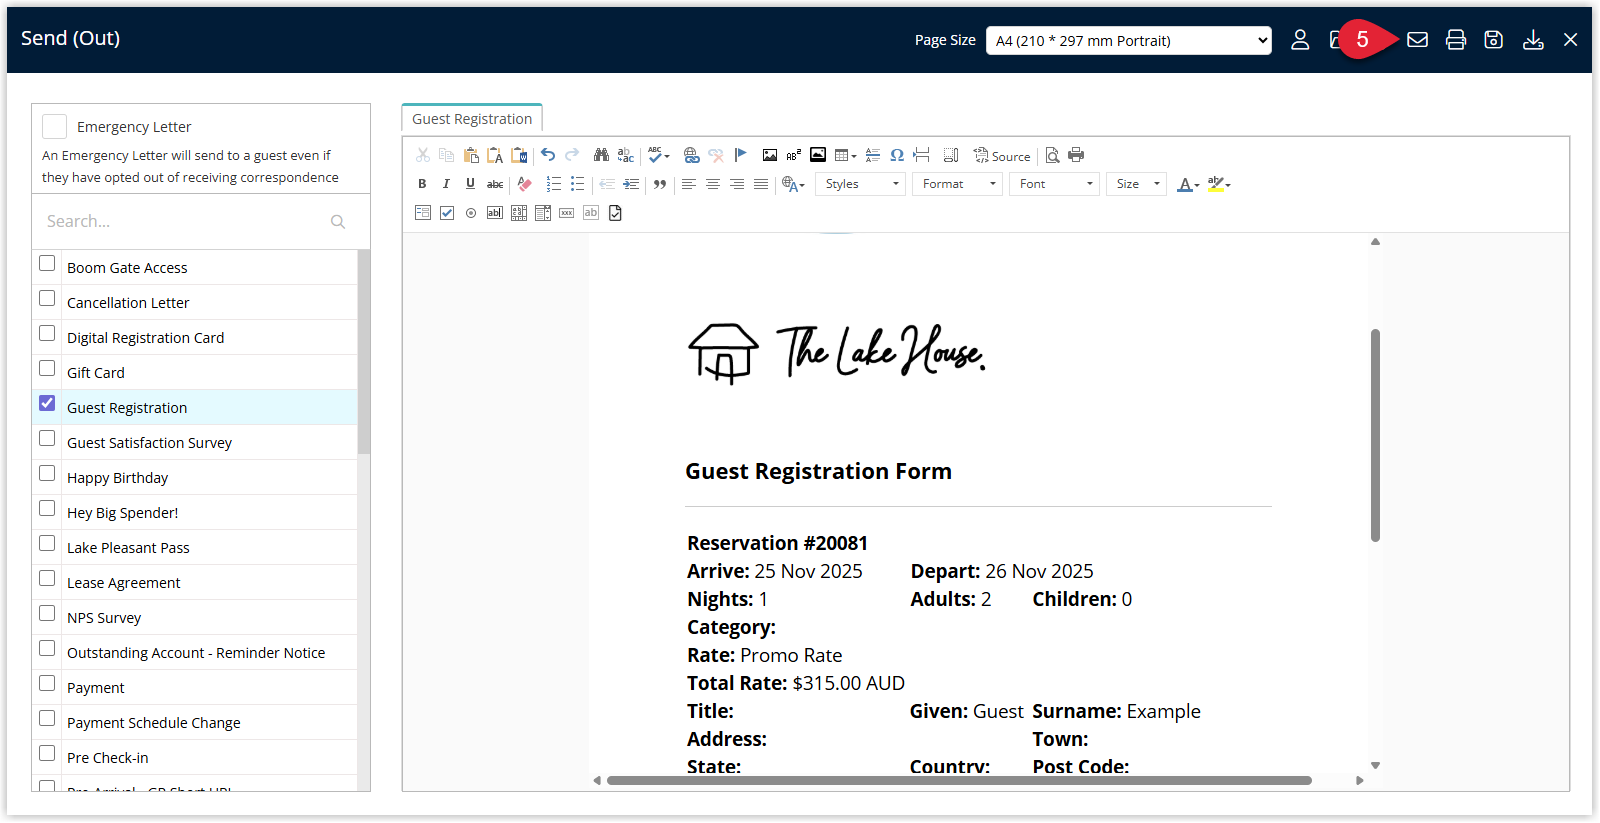Expand the spell checker dropdown
Image resolution: width=1600 pixels, height=823 pixels.
tap(658, 155)
